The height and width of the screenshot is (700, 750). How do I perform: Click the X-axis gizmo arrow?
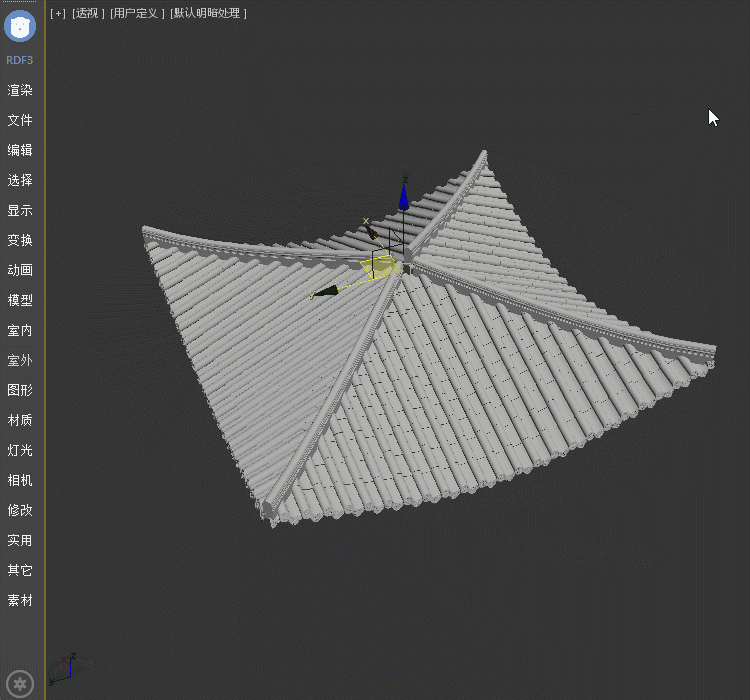372,232
